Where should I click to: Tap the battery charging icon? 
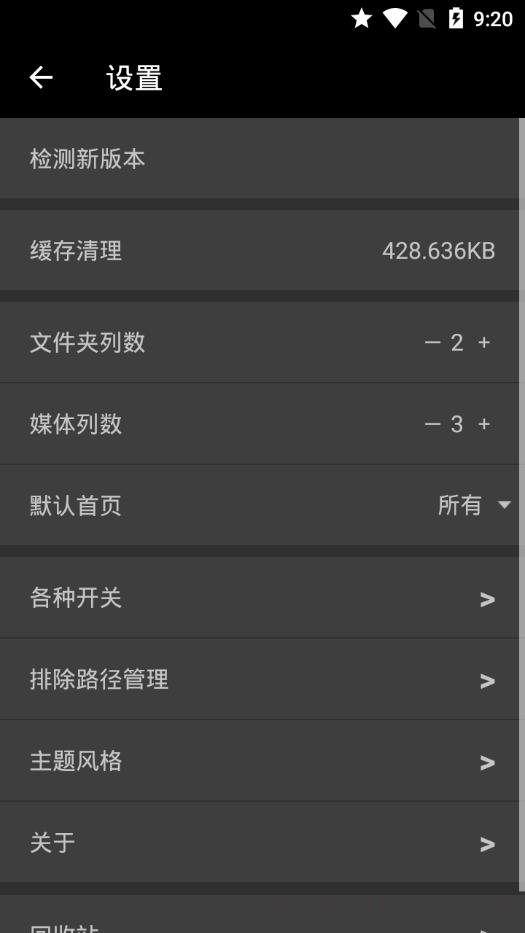tap(455, 18)
